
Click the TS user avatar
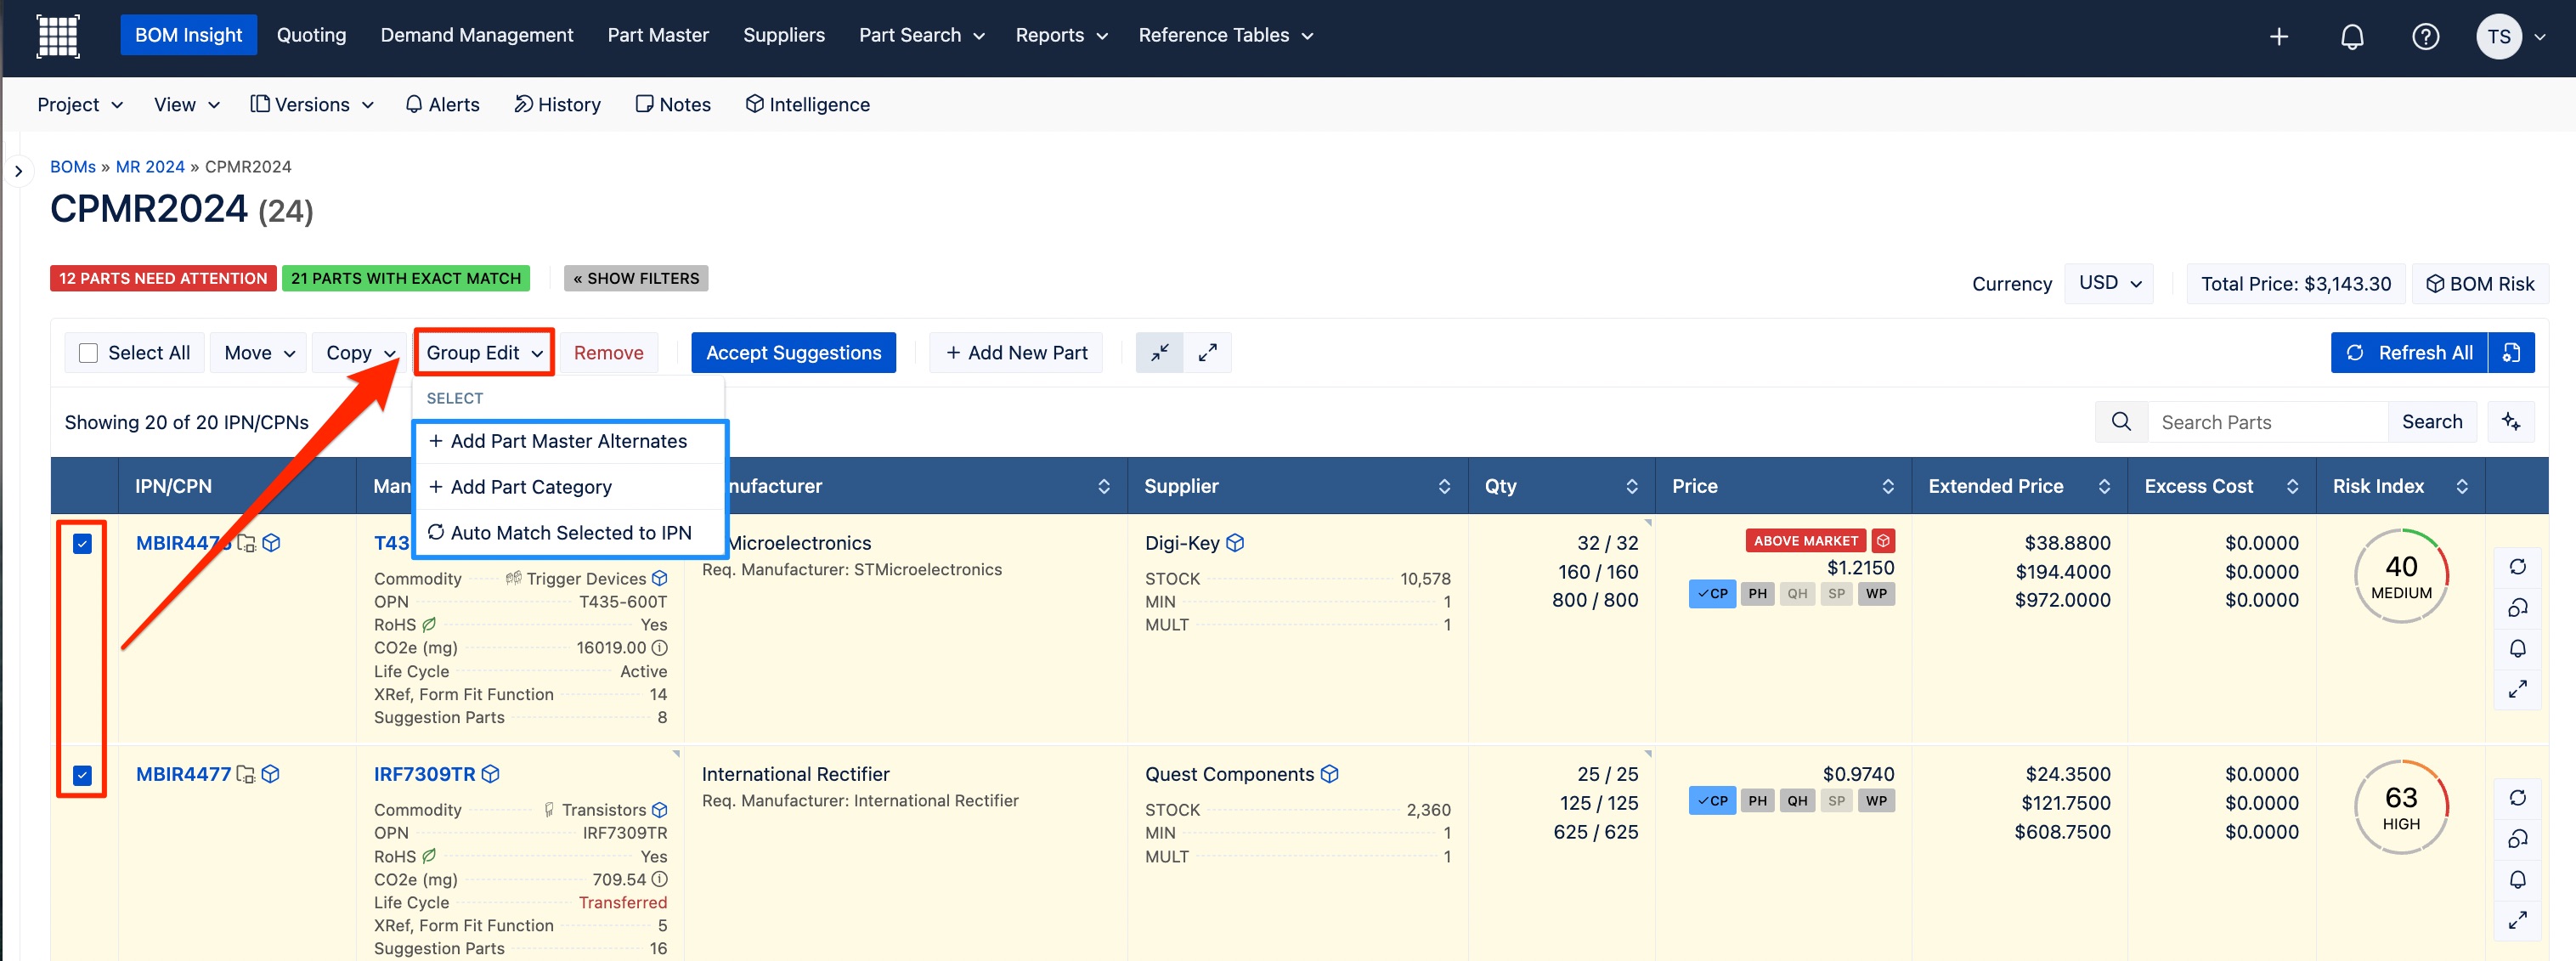point(2498,37)
